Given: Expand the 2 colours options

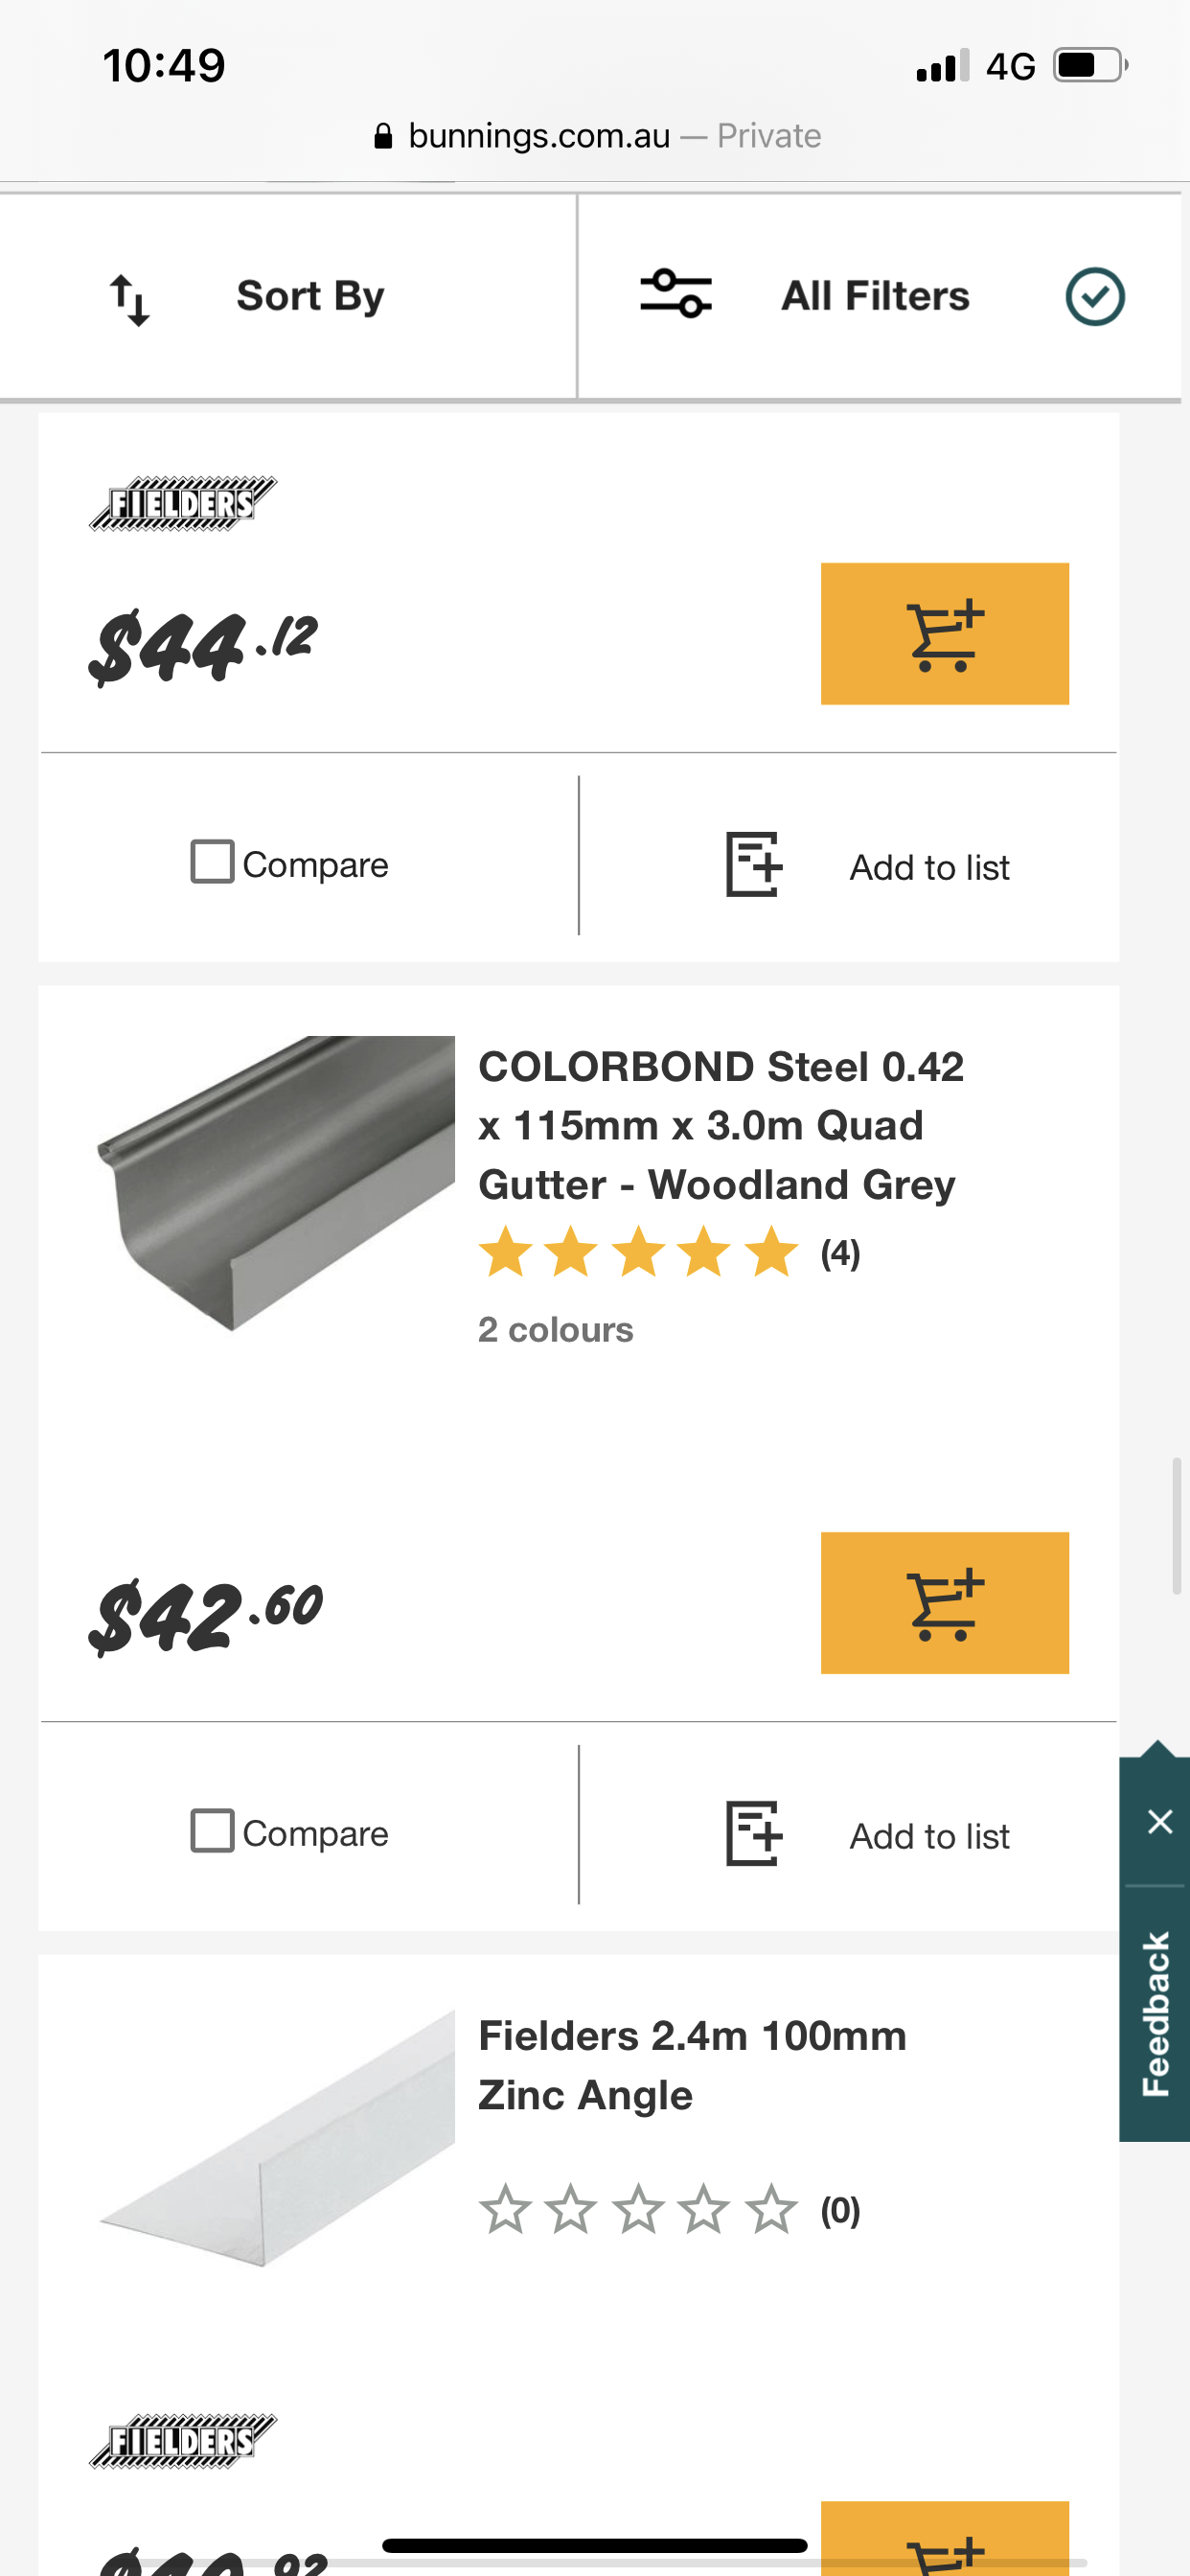Looking at the screenshot, I should [556, 1329].
